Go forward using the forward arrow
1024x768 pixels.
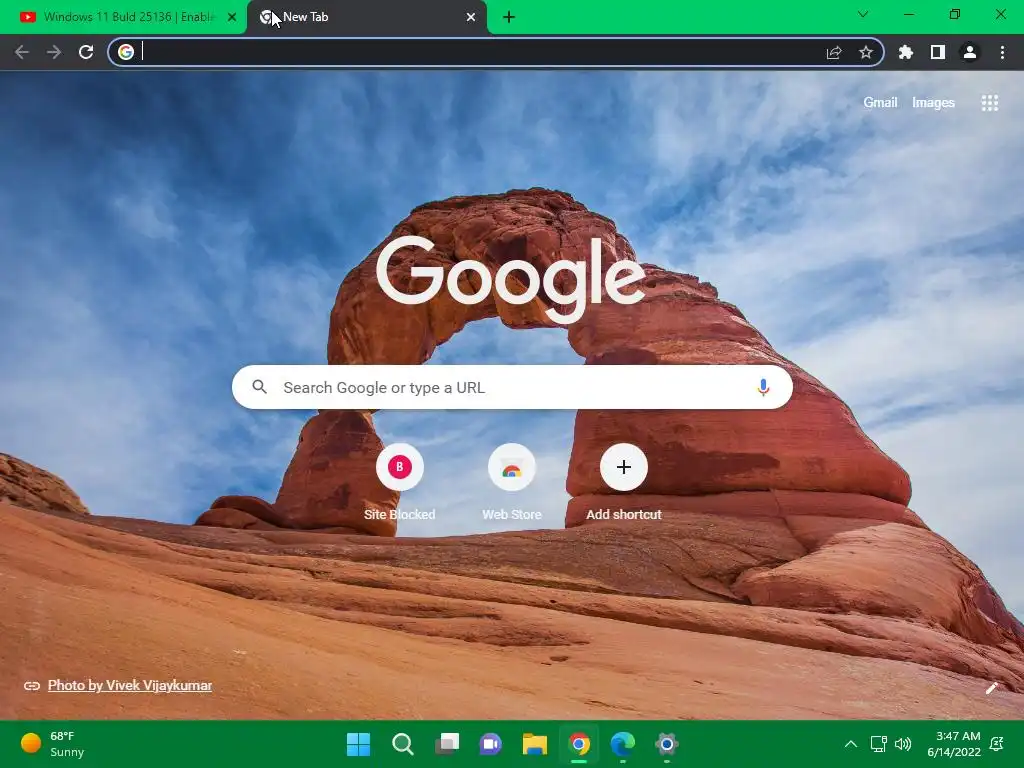click(54, 52)
